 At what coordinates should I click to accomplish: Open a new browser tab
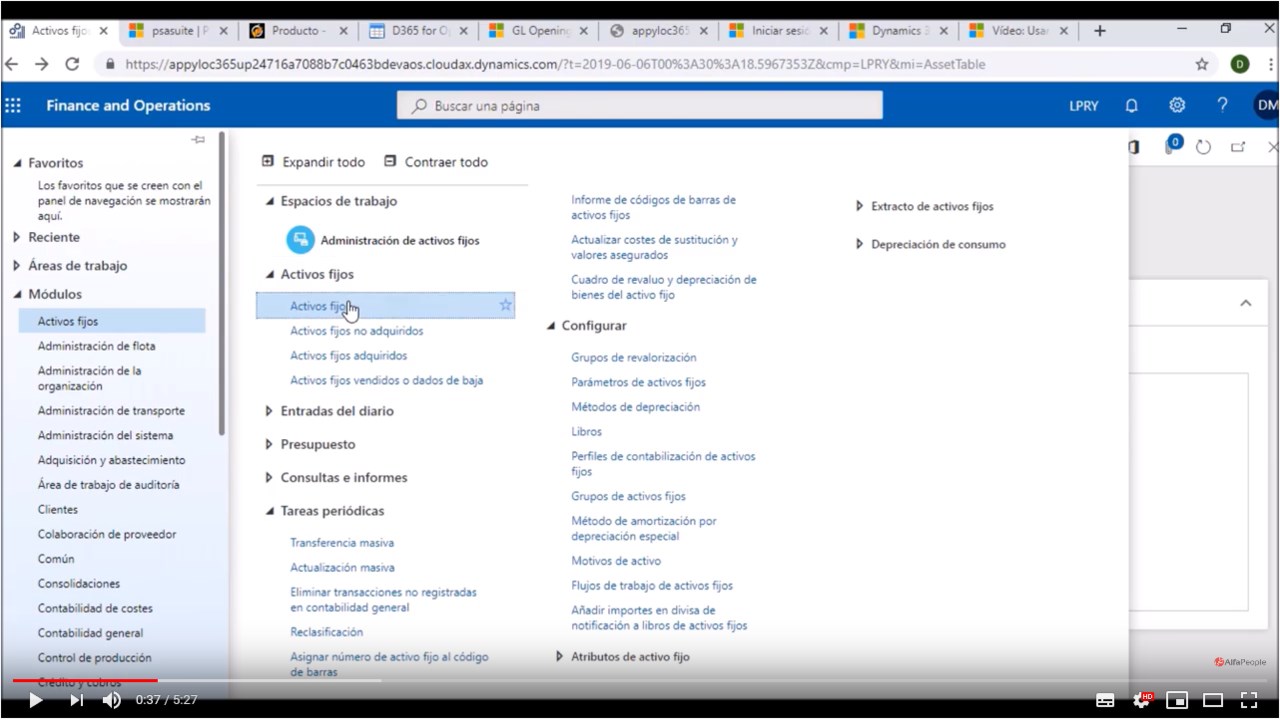1100,31
